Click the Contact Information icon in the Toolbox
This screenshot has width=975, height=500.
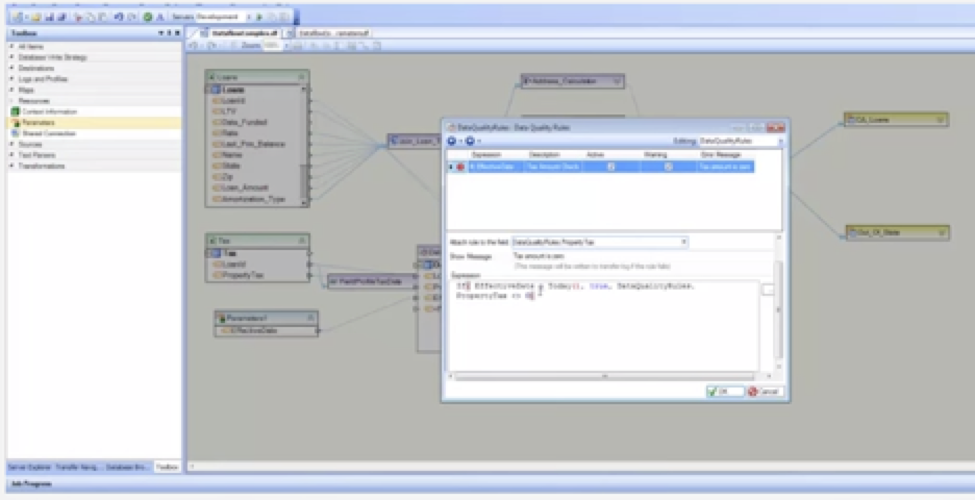pos(14,111)
